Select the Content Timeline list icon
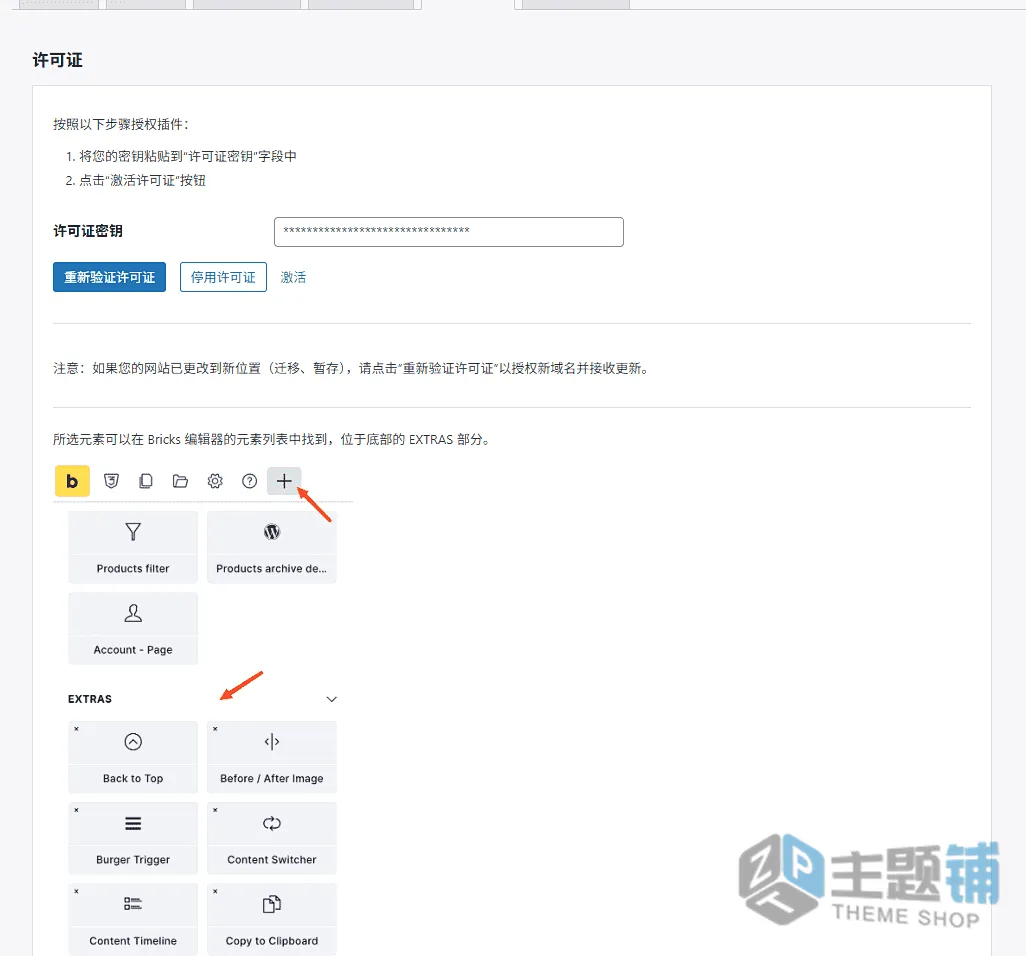Viewport: 1026px width, 956px height. [133, 904]
